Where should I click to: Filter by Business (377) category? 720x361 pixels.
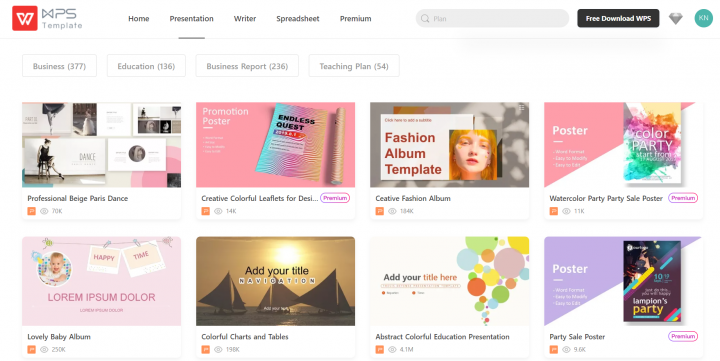(x=59, y=66)
